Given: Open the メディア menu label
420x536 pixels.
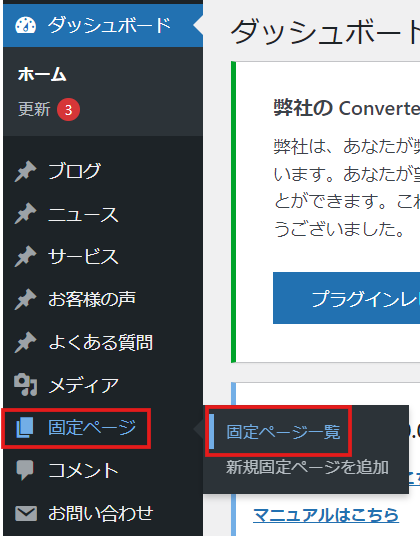Looking at the screenshot, I should click(x=83, y=385).
